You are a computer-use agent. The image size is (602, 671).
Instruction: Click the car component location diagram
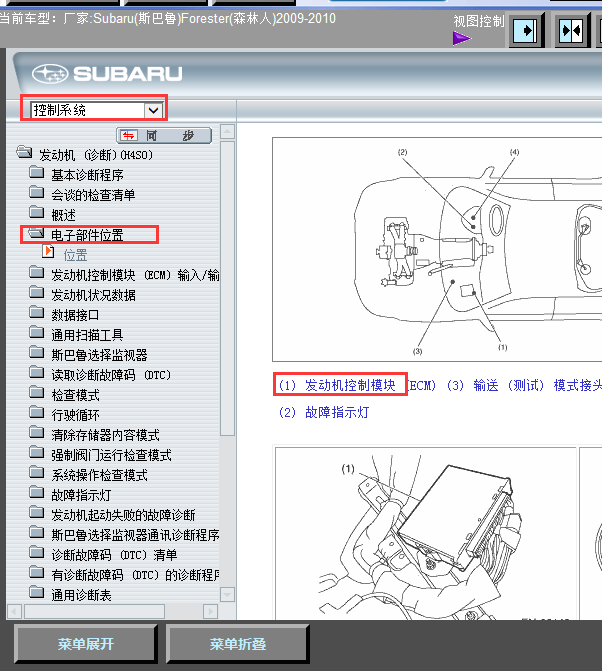(437, 249)
